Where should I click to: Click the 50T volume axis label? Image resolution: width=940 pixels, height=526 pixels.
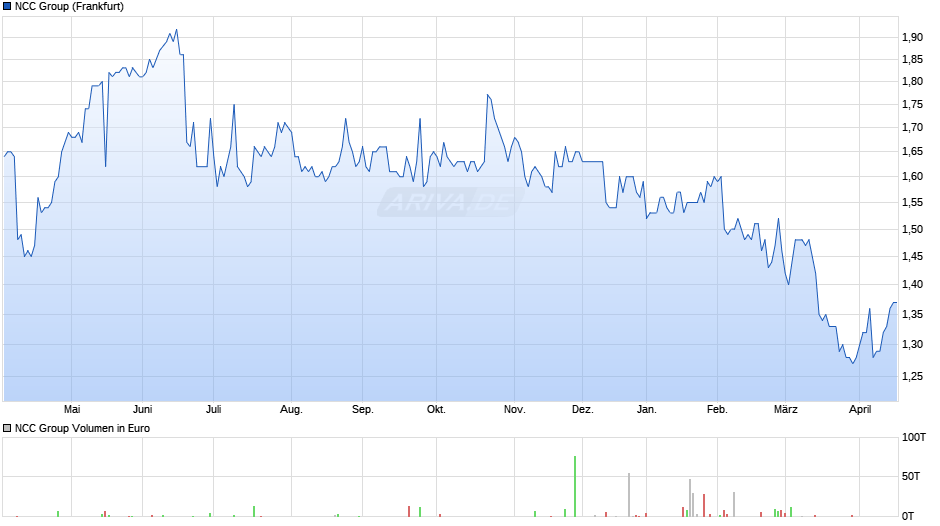point(911,476)
